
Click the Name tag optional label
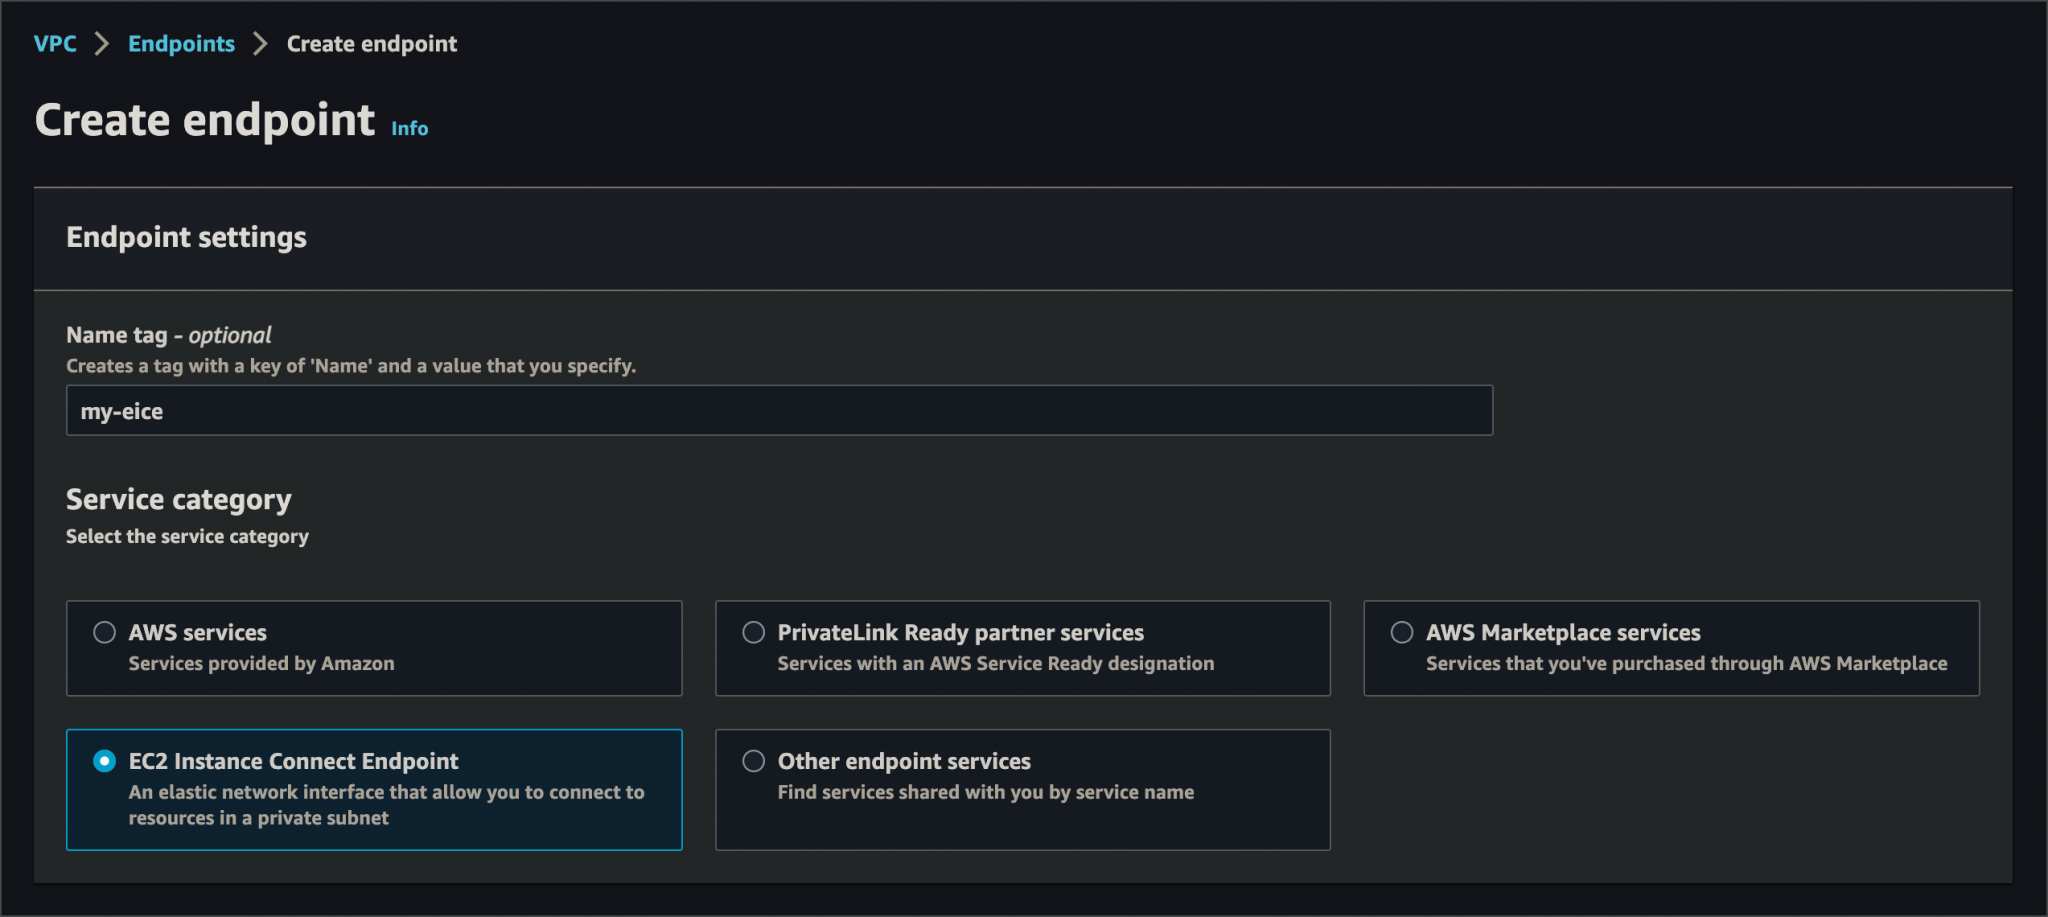click(167, 335)
